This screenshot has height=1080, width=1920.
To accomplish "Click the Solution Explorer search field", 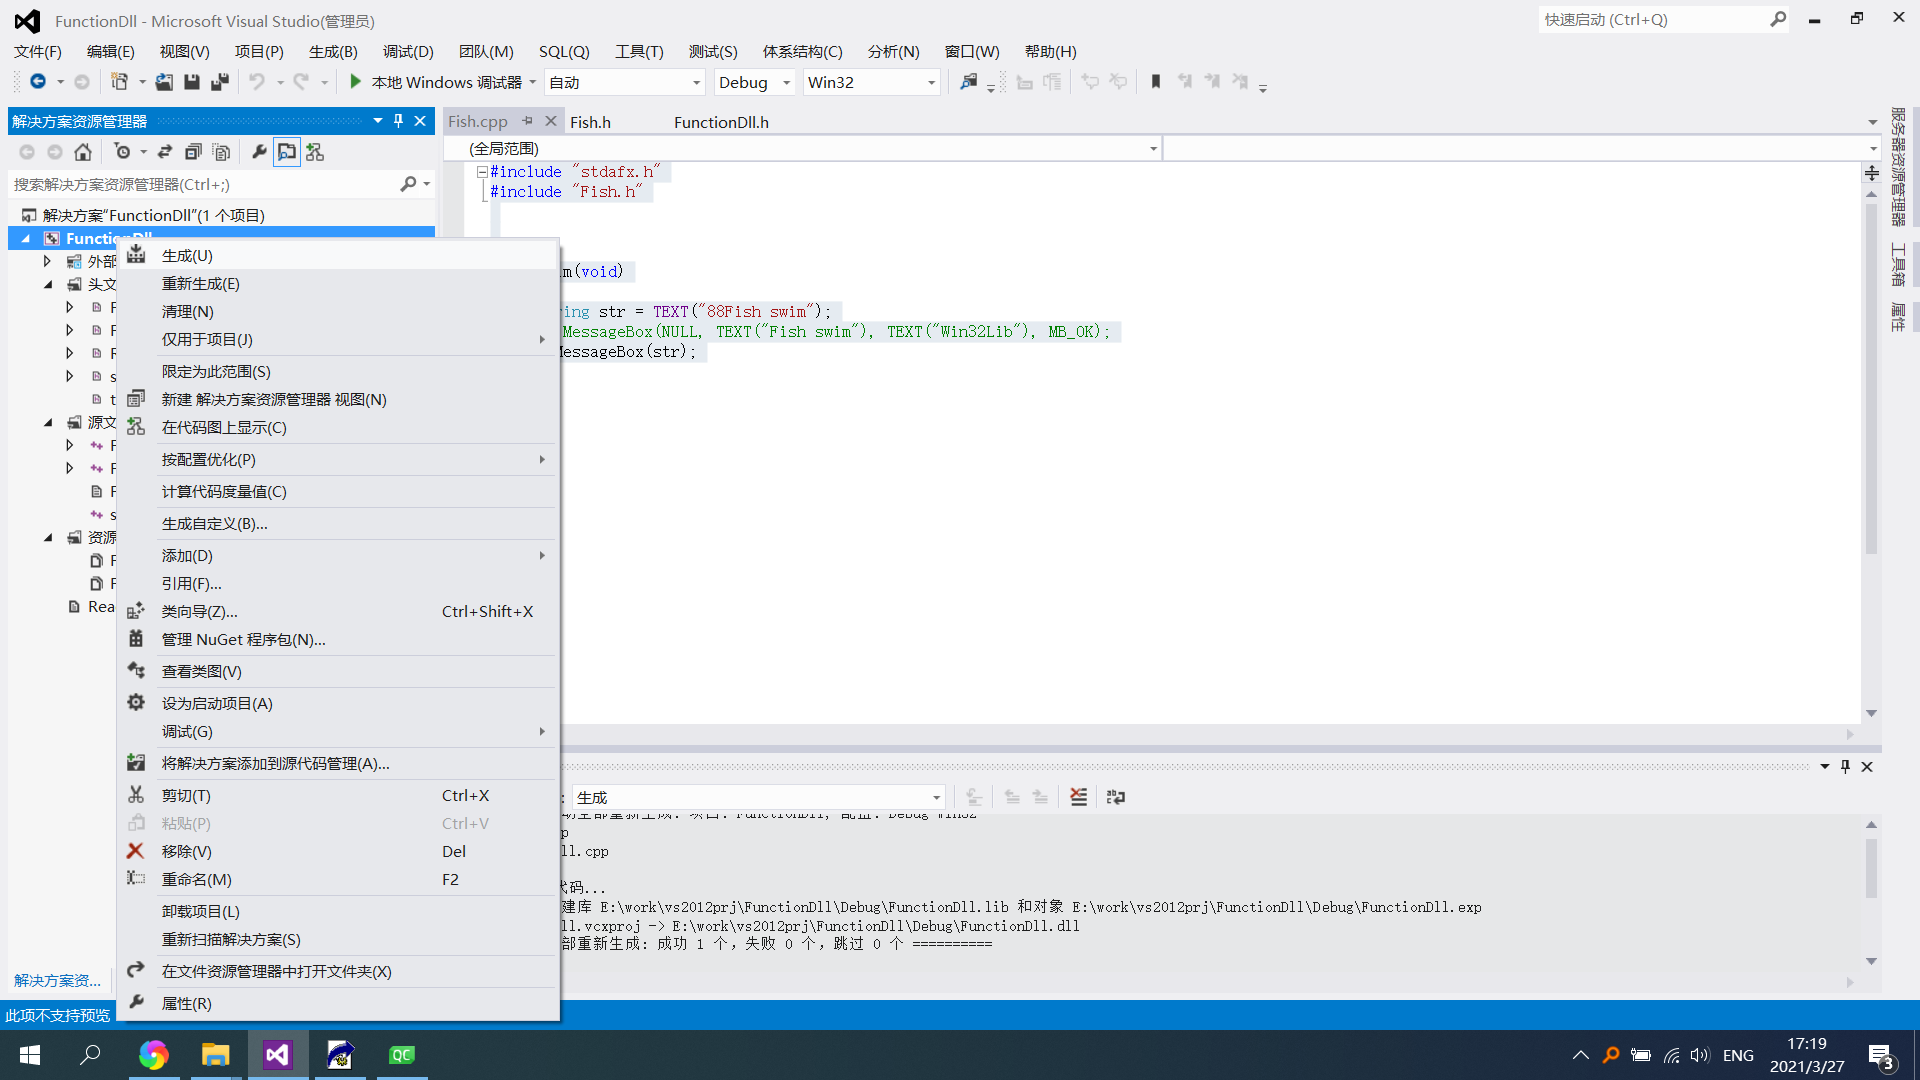I will click(x=200, y=184).
